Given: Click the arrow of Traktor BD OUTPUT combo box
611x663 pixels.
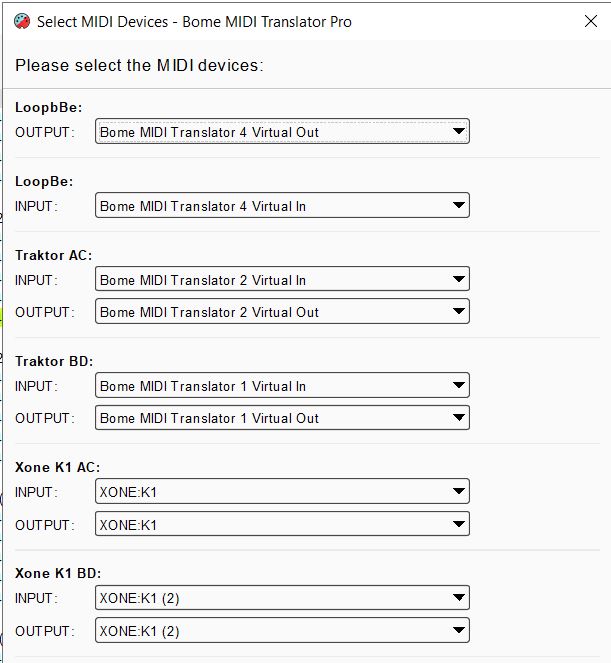Looking at the screenshot, I should click(458, 418).
